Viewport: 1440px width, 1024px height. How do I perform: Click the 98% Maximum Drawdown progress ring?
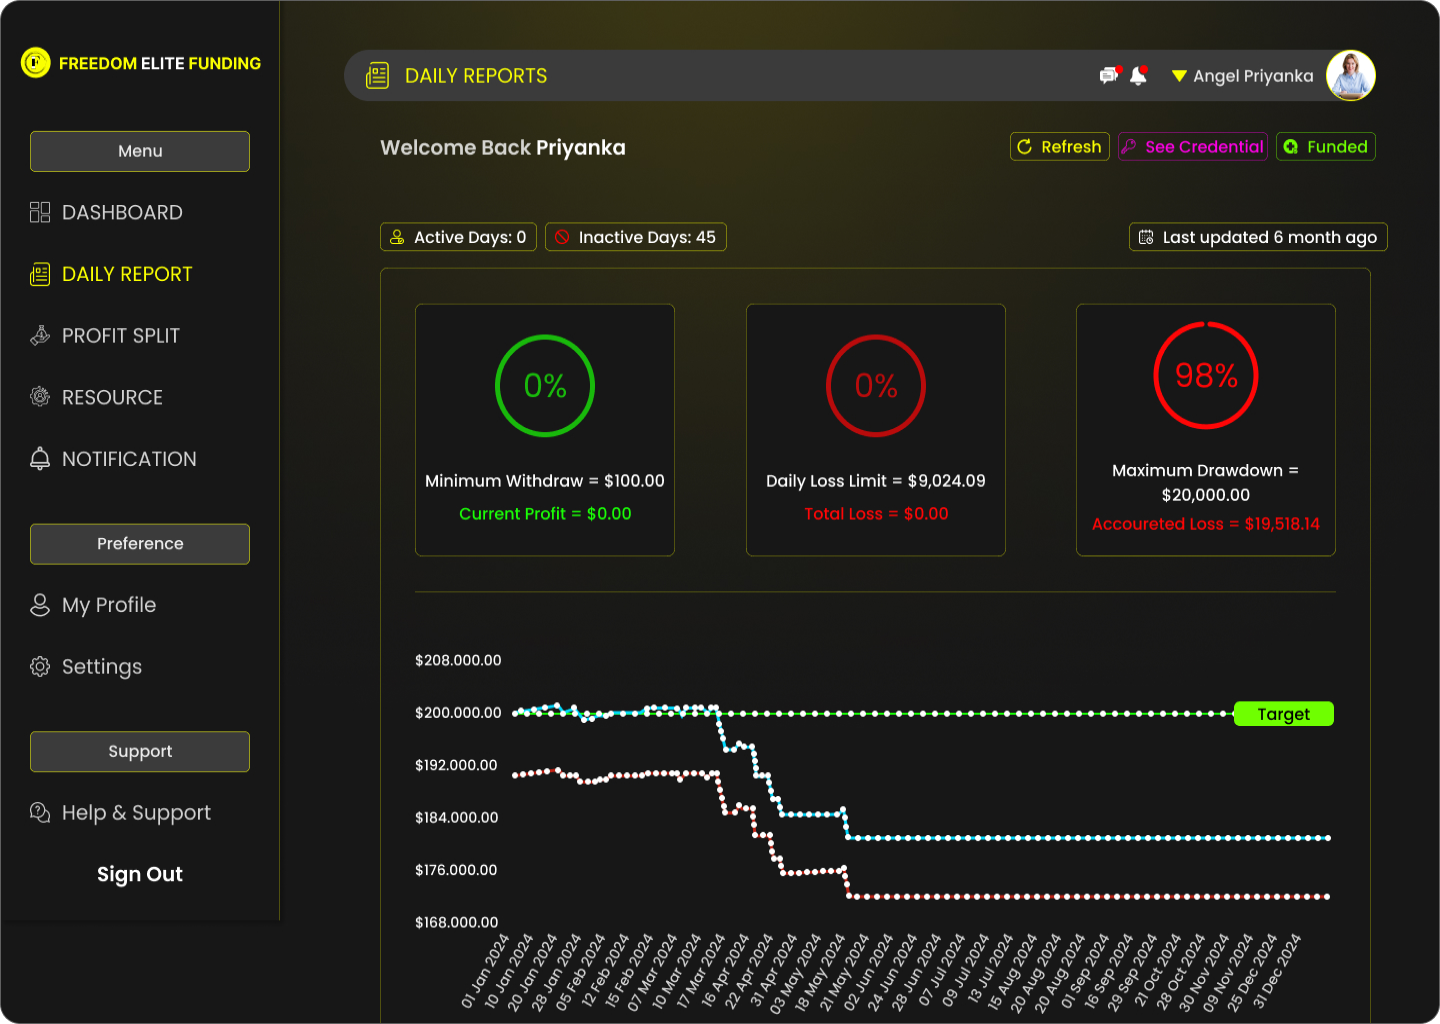pyautogui.click(x=1205, y=376)
